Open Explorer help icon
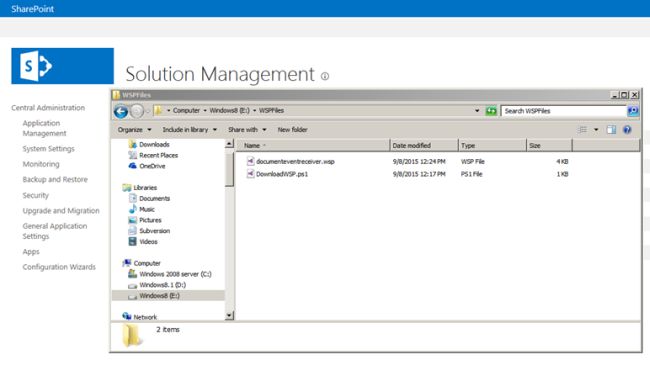 627,130
